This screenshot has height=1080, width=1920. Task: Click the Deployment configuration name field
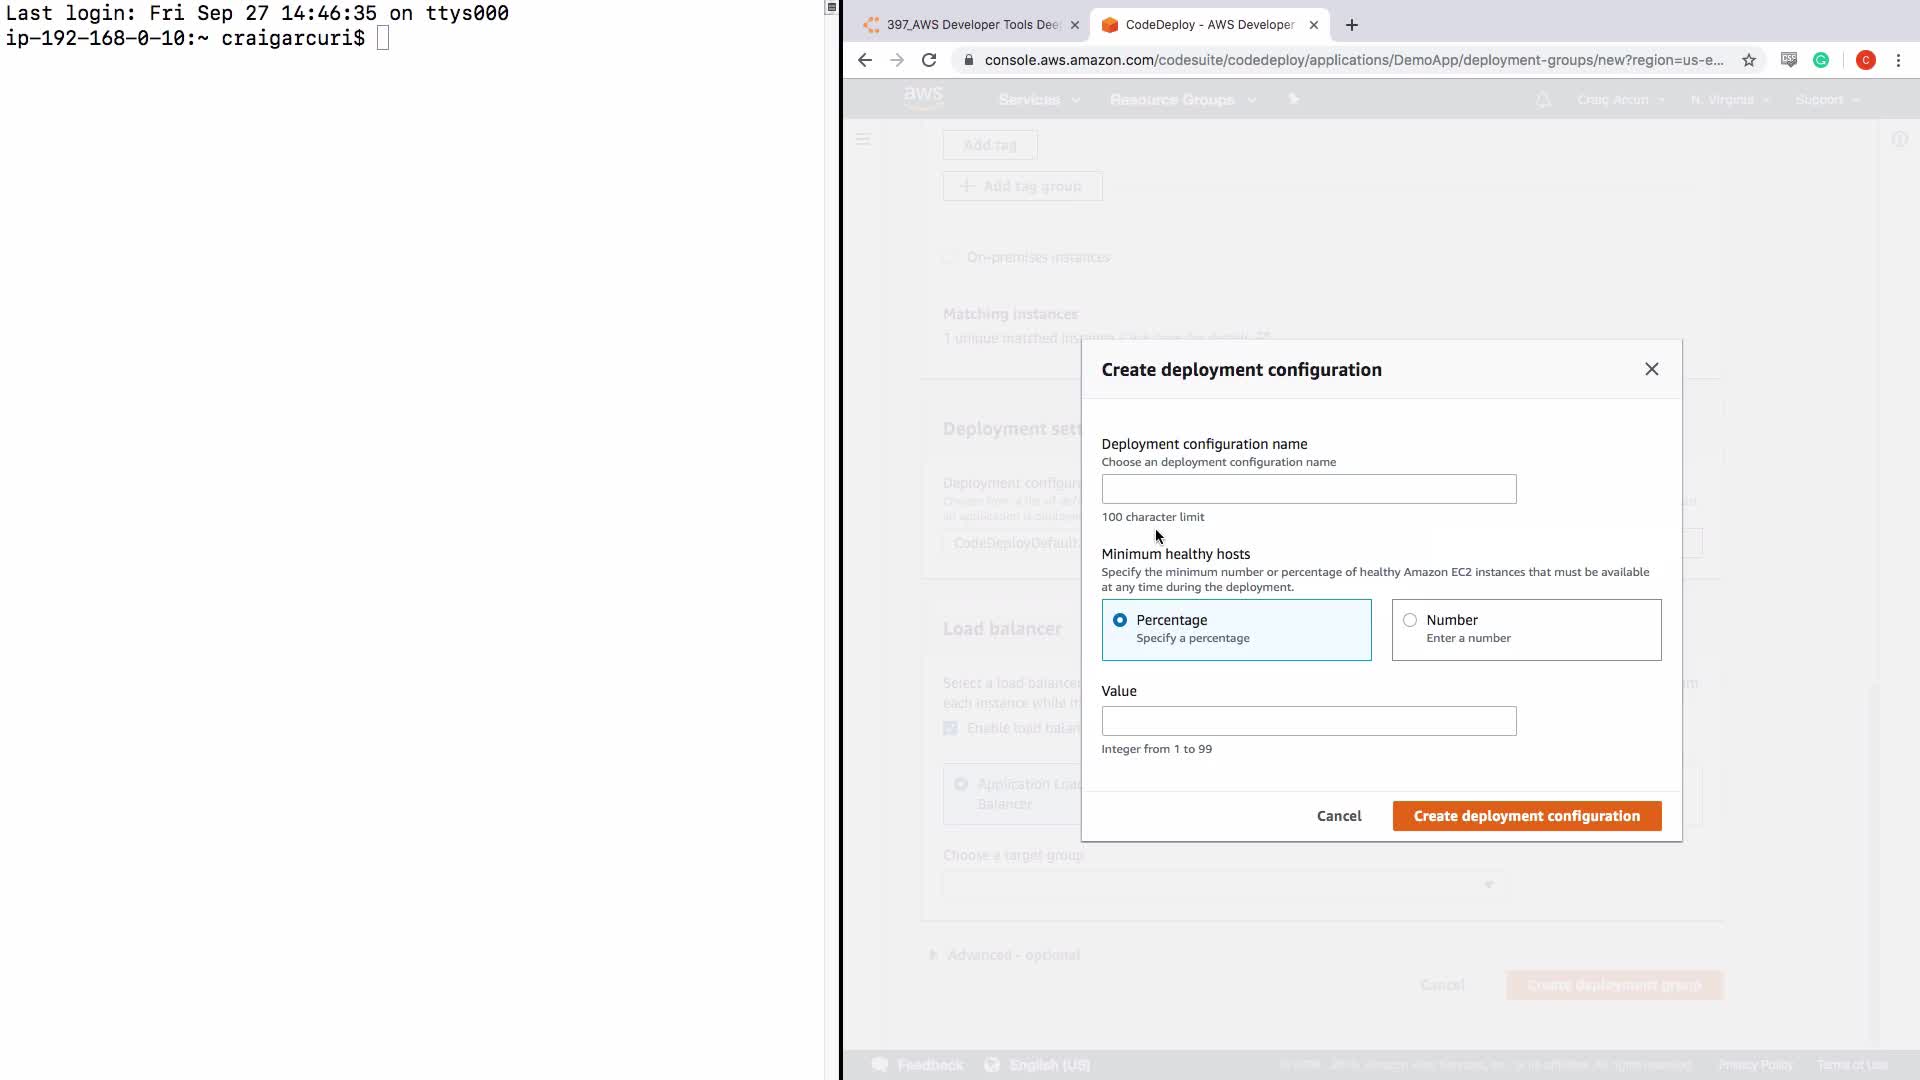1308,489
